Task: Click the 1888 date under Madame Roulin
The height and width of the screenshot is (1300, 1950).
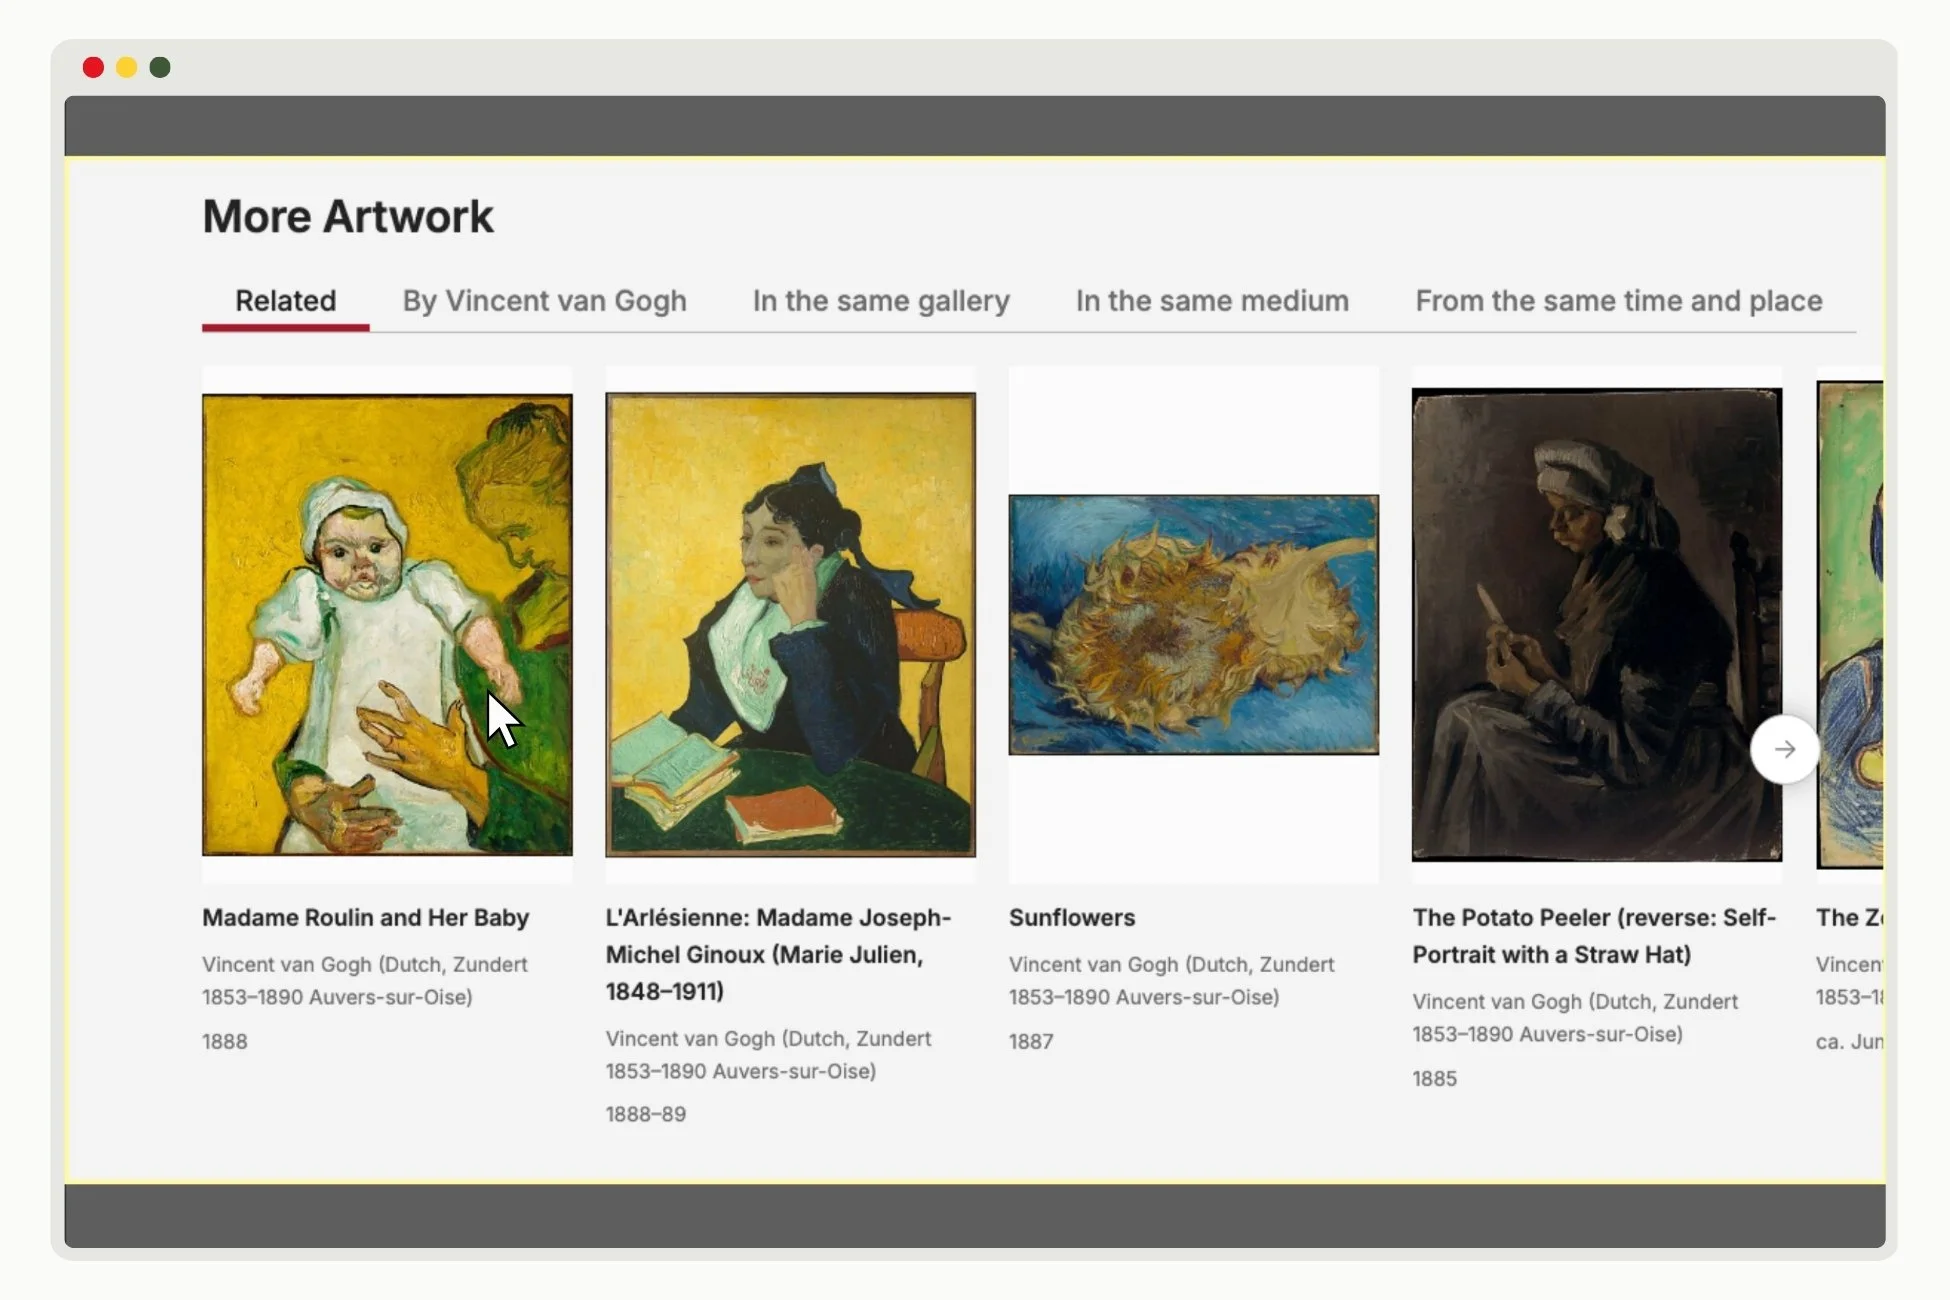Action: 225,1041
